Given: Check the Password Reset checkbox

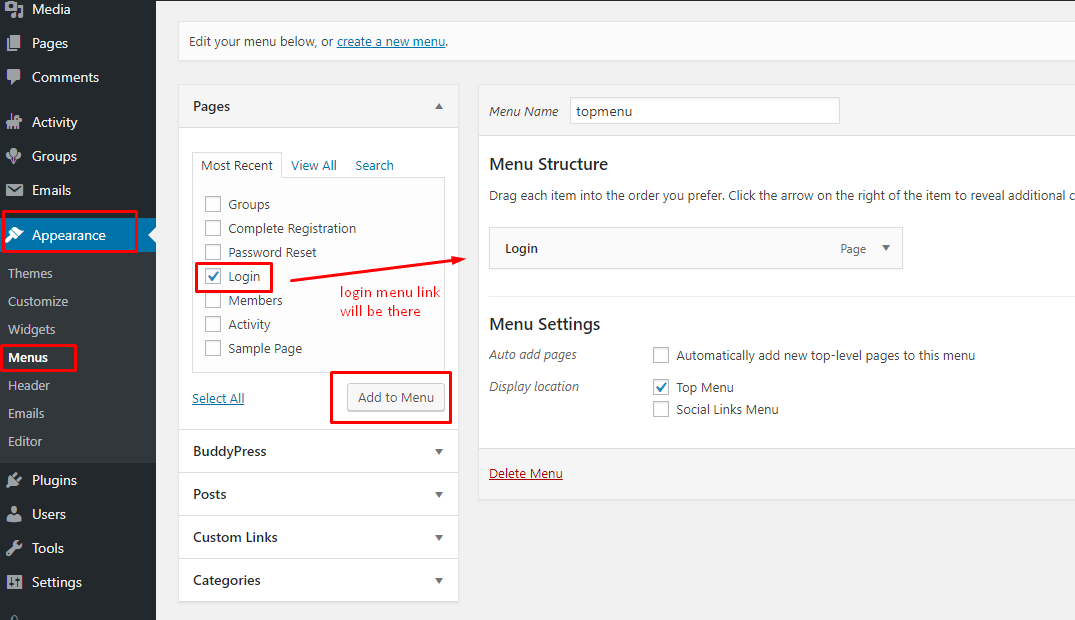Looking at the screenshot, I should pyautogui.click(x=213, y=252).
